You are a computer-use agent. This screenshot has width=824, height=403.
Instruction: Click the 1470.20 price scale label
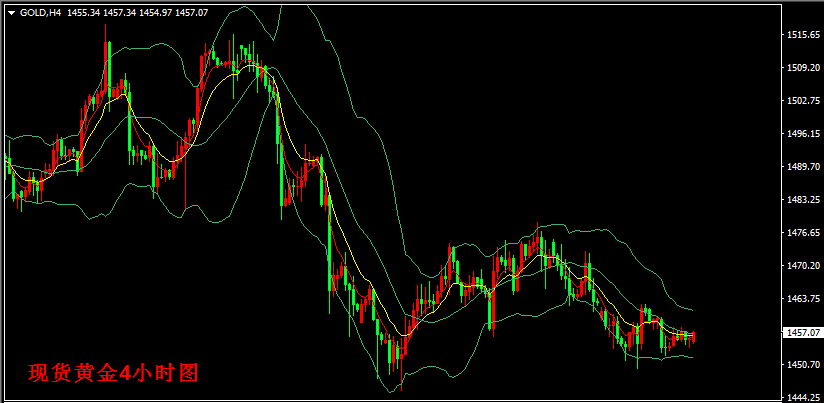tap(804, 266)
